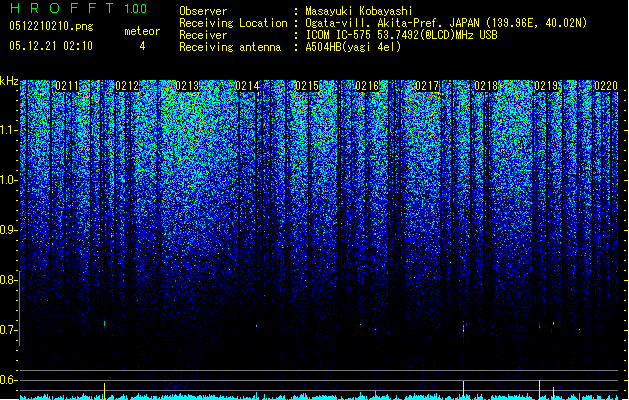Click the 0219 time label
629x400 pixels.
click(546, 86)
